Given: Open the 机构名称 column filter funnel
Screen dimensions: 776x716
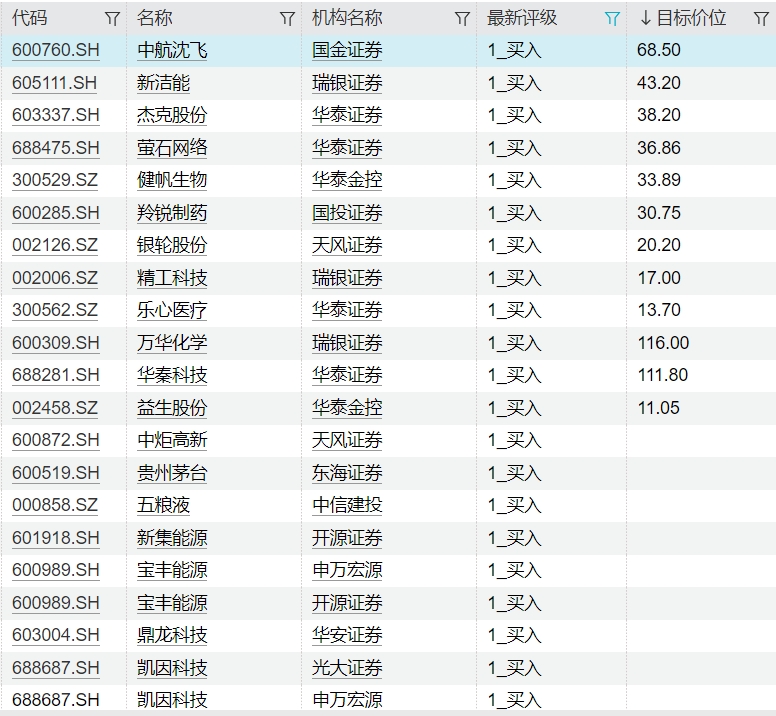Looking at the screenshot, I should pyautogui.click(x=462, y=19).
